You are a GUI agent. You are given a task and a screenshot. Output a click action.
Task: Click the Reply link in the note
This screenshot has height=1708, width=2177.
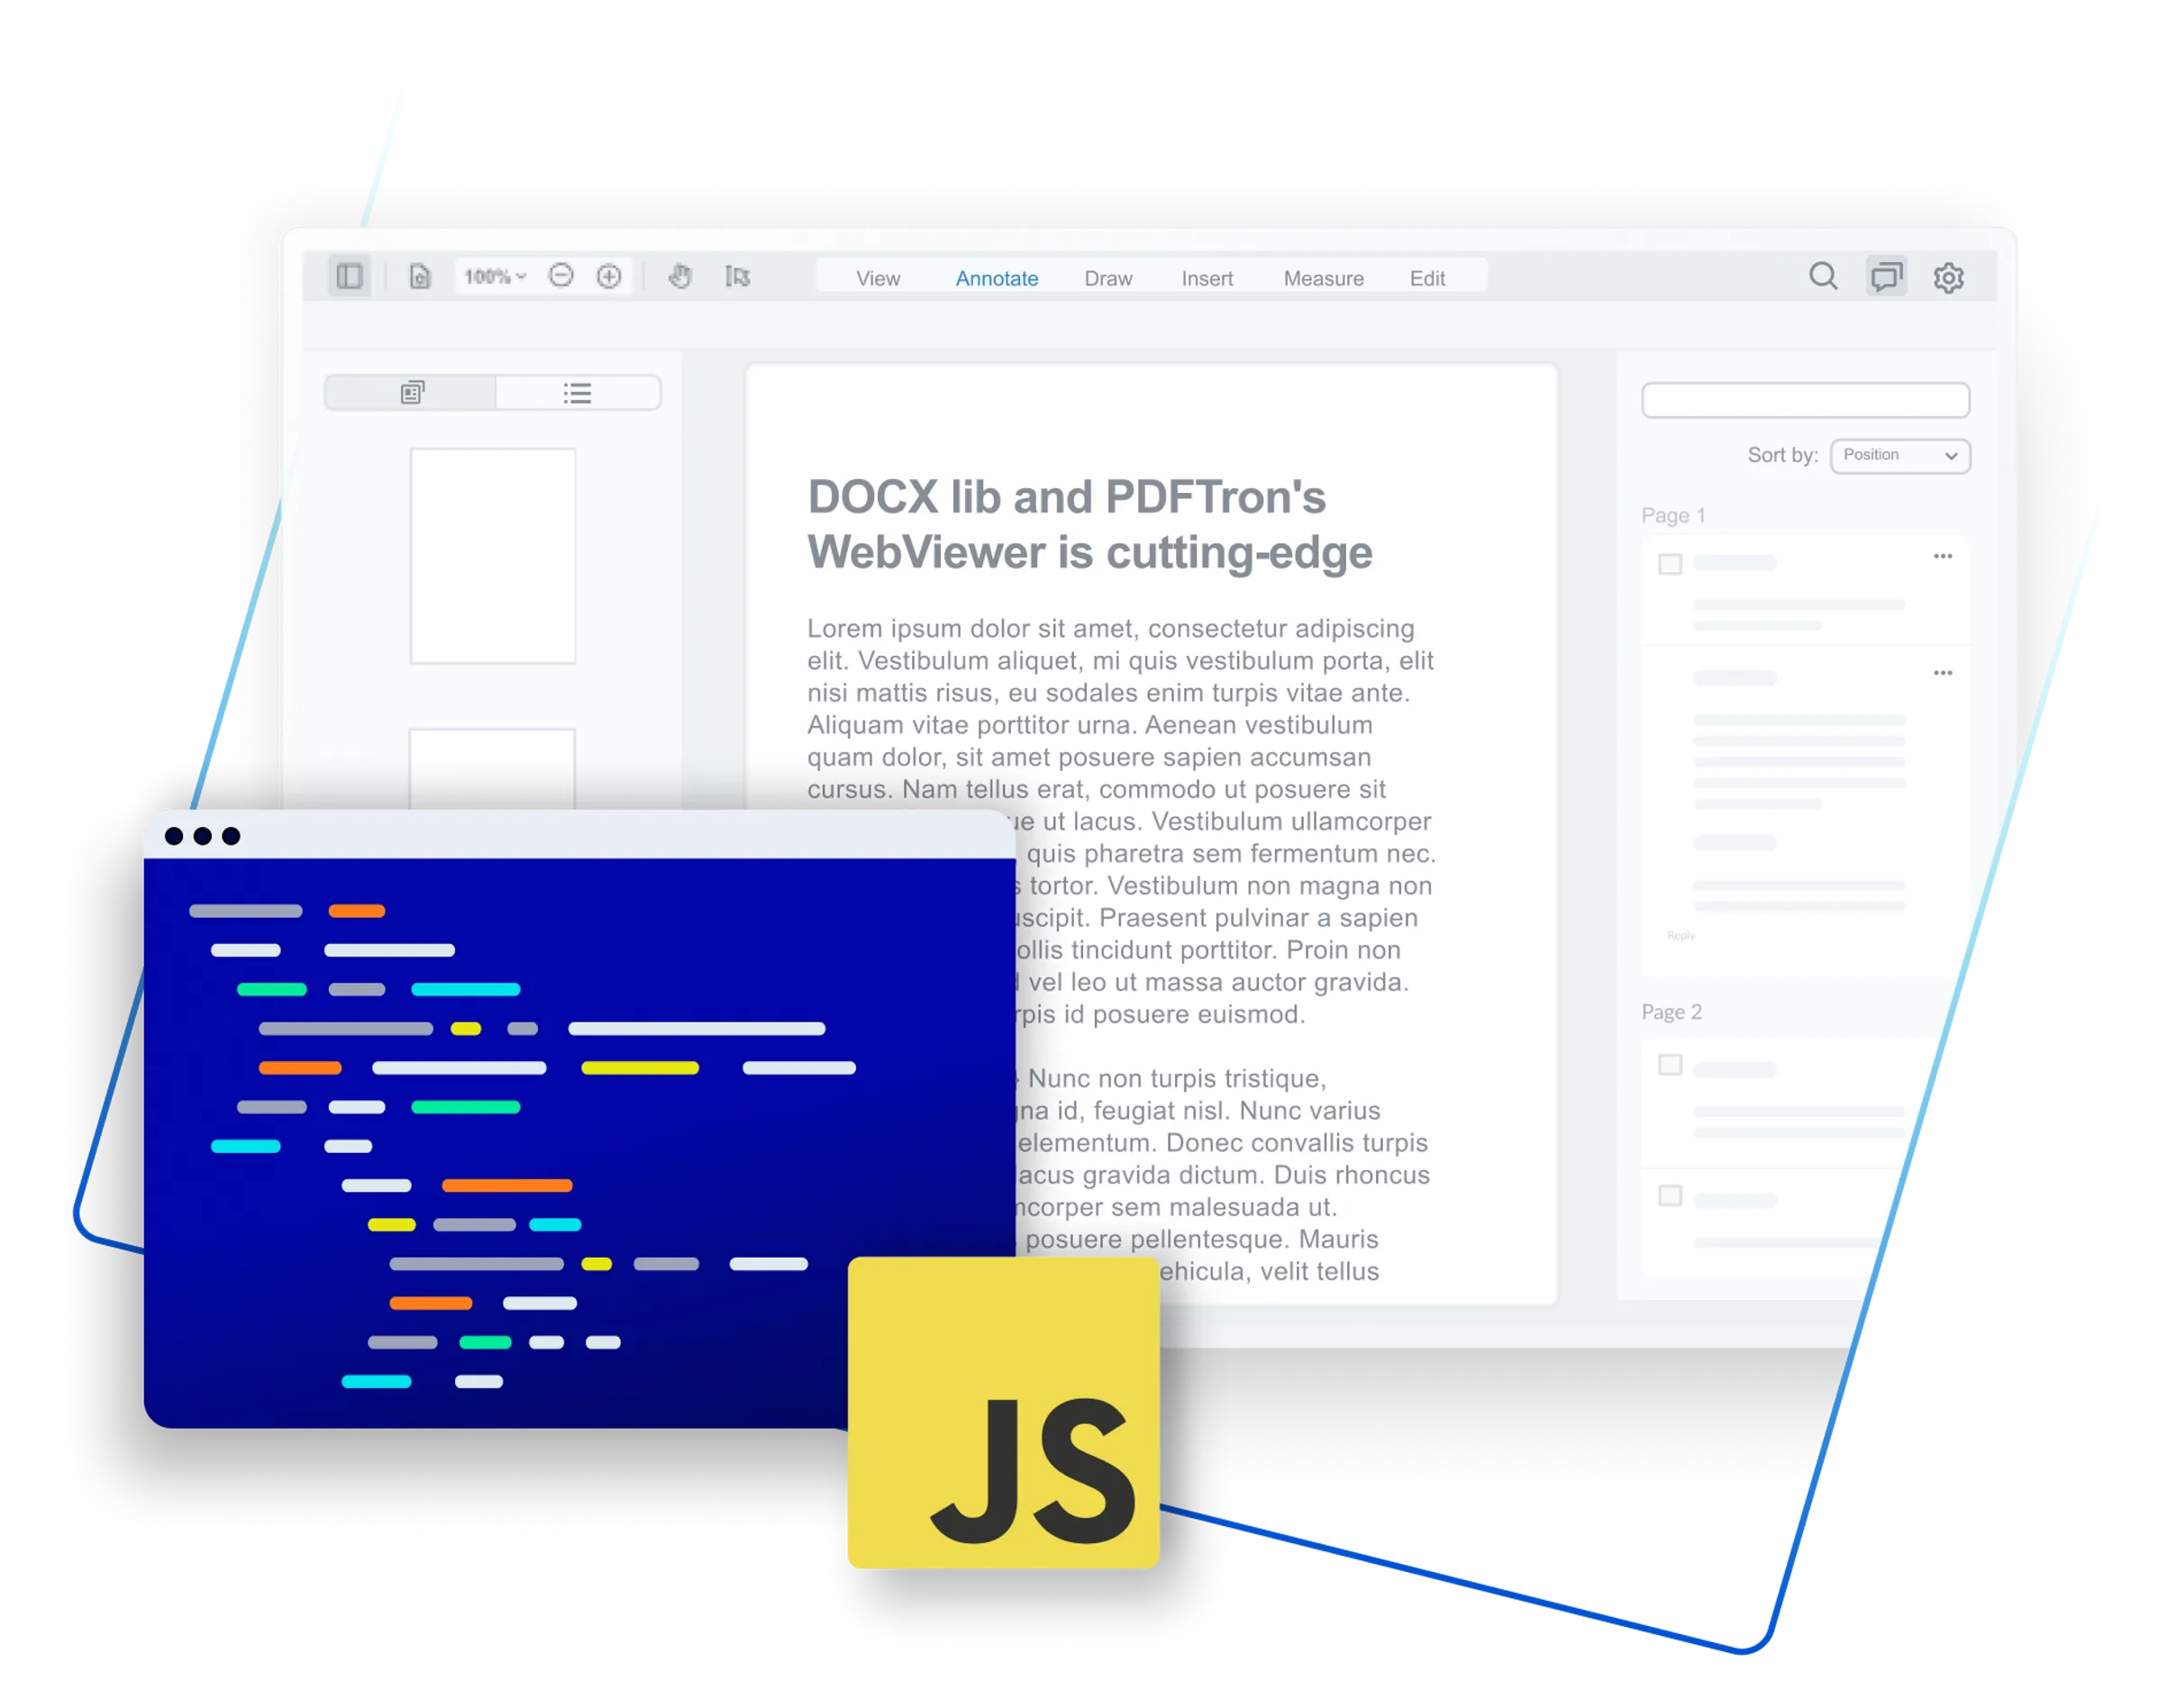(1681, 935)
